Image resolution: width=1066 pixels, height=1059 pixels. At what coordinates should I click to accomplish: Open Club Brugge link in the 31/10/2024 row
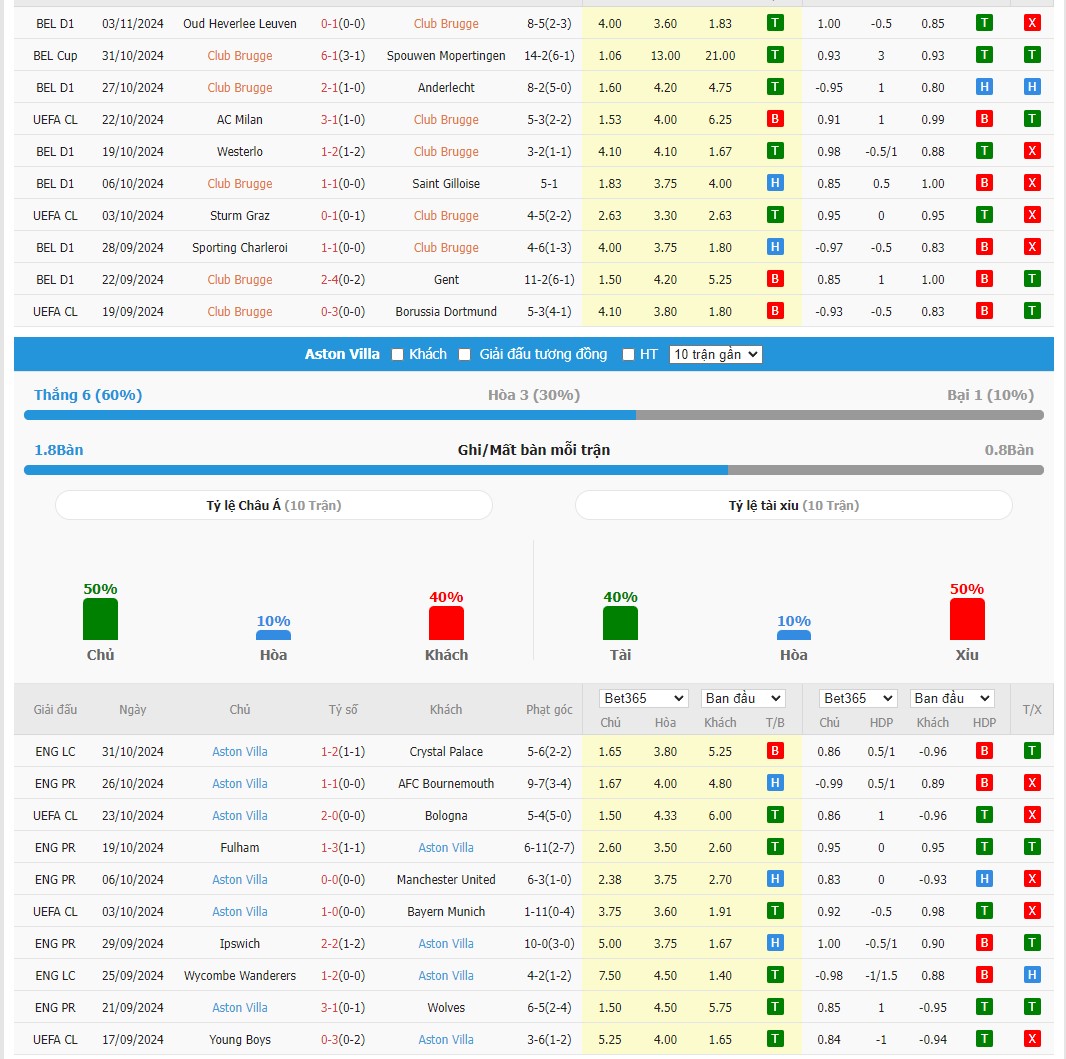(239, 56)
